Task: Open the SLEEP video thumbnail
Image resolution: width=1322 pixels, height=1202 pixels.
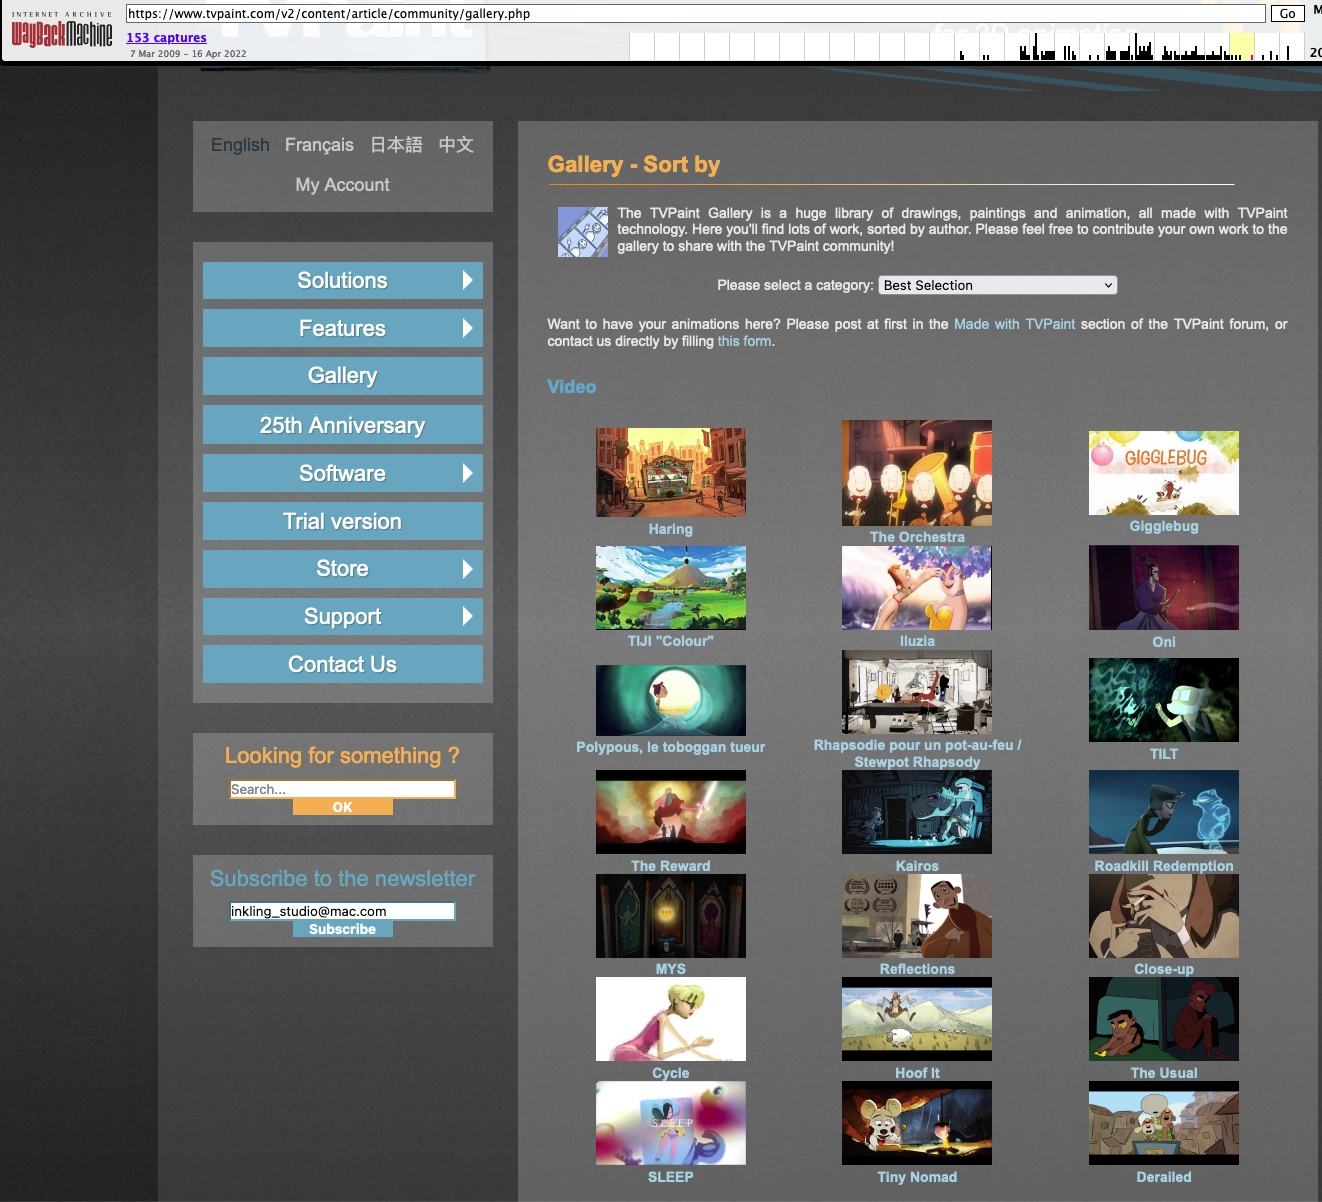Action: 670,1123
